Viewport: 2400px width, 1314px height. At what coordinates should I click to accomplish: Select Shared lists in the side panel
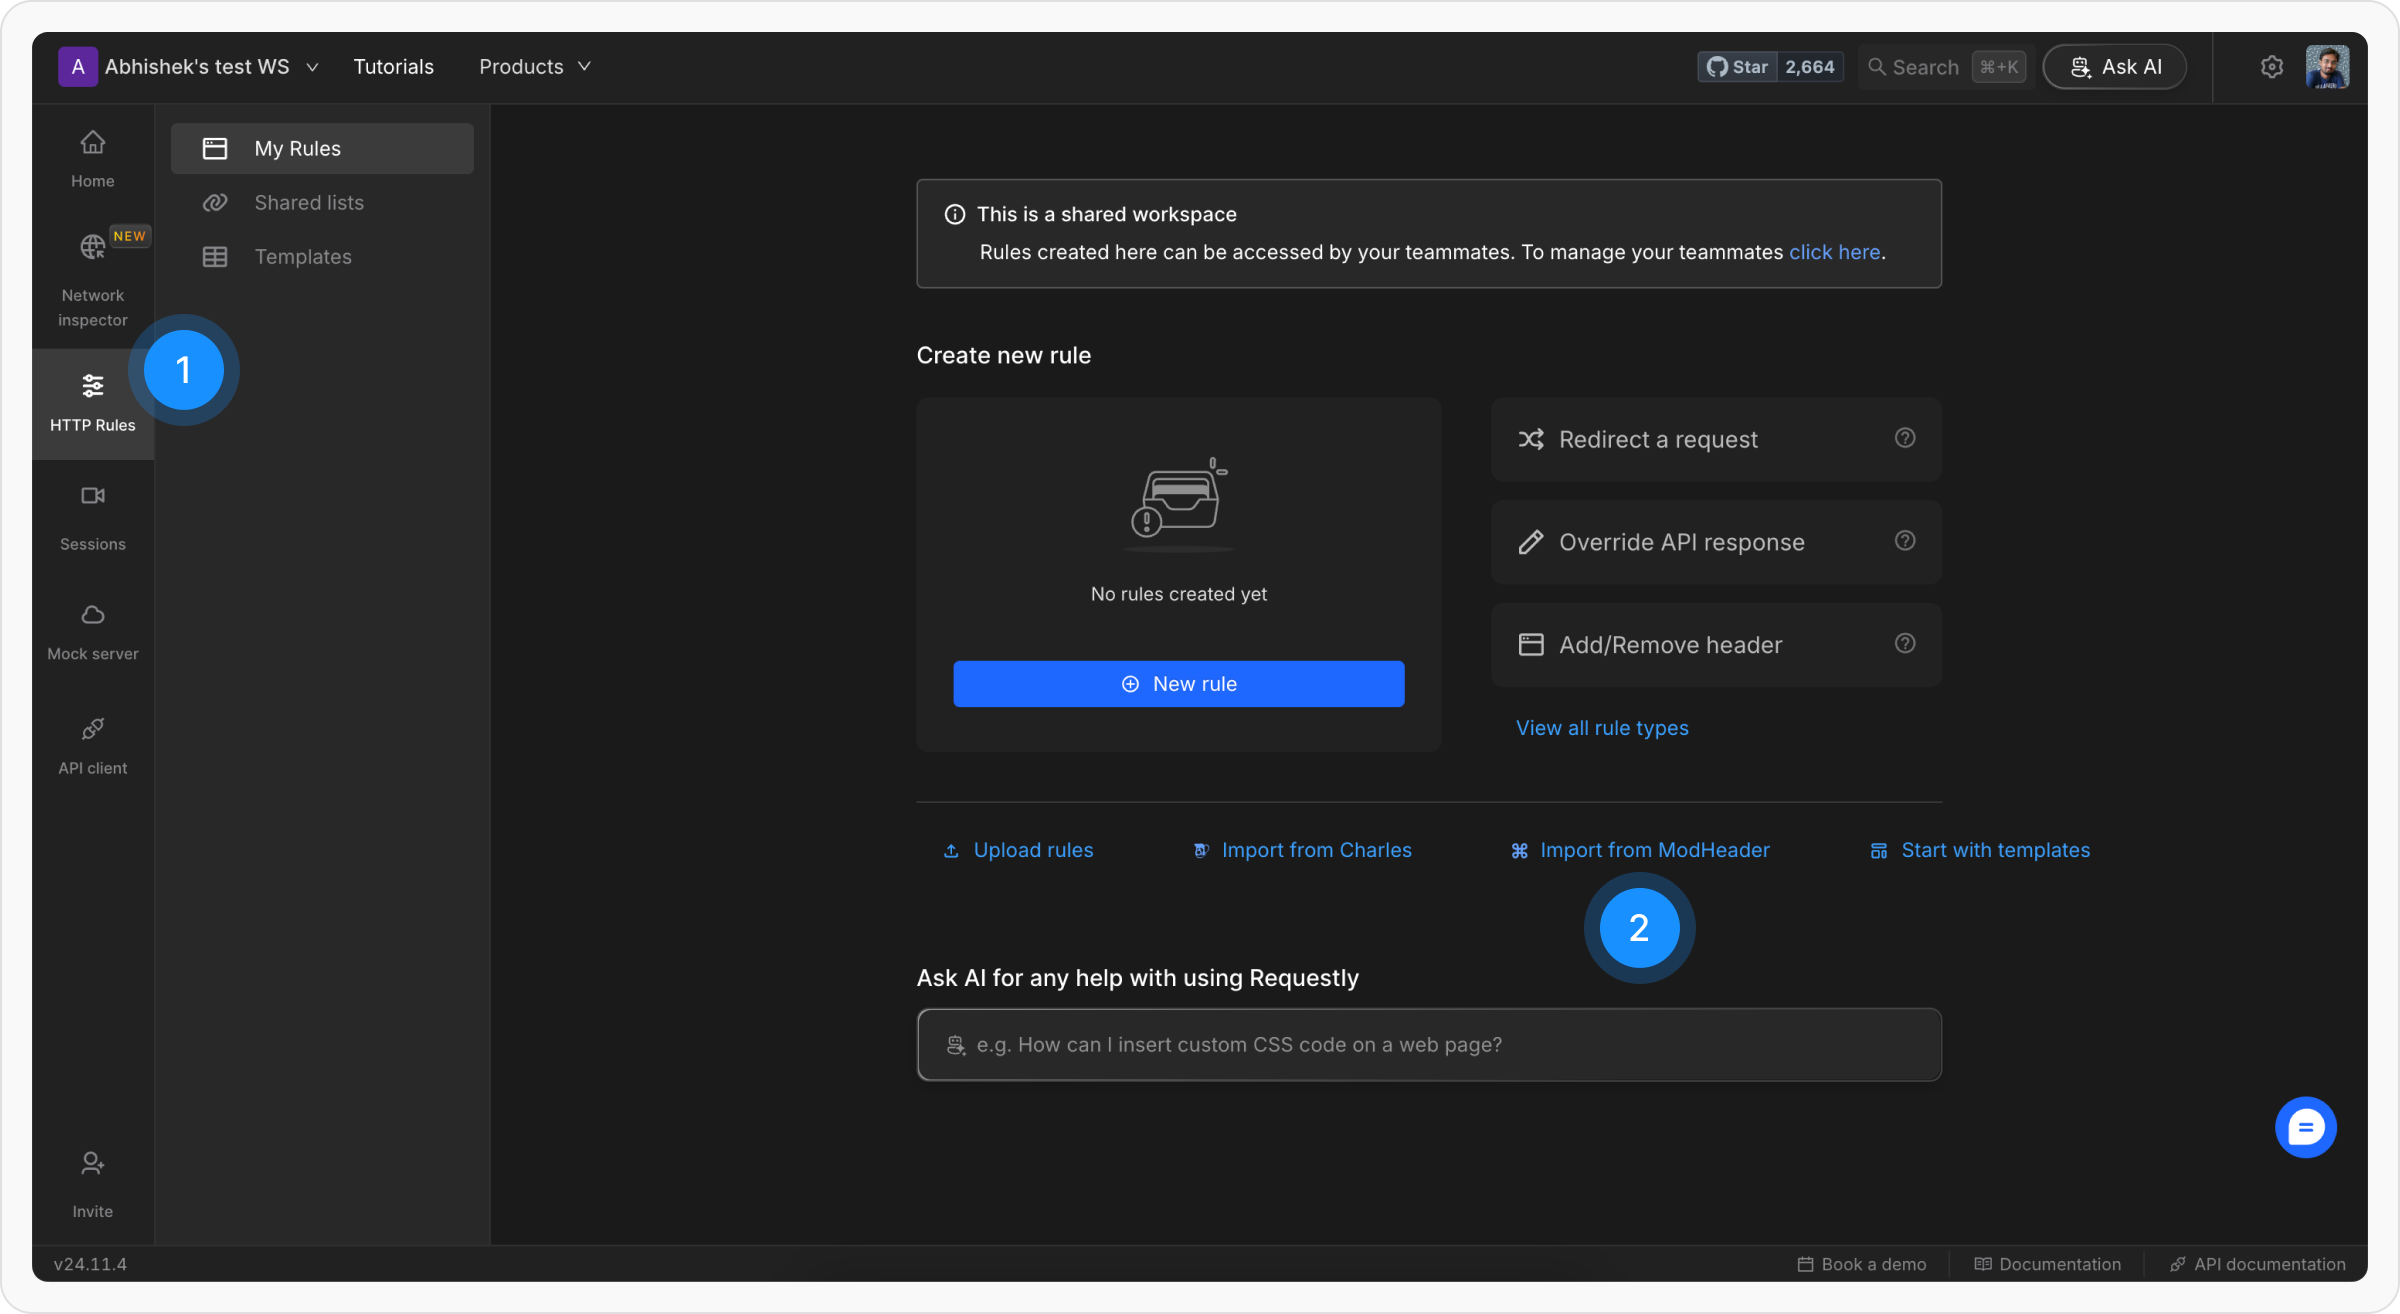(x=308, y=203)
